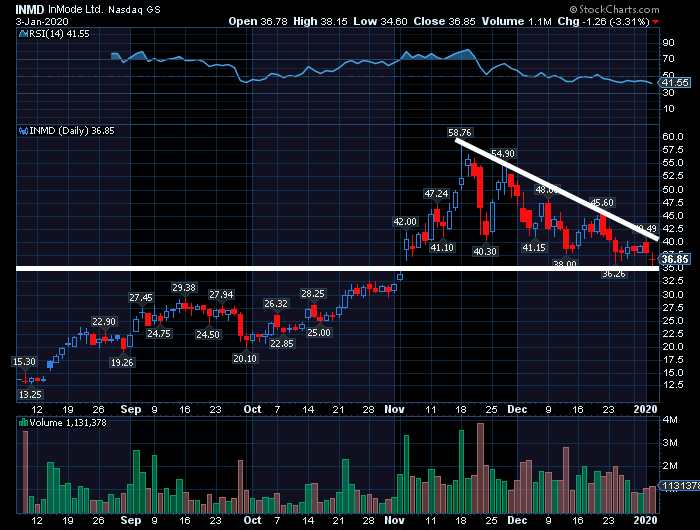This screenshot has height=530, width=700.
Task: Click the 29.38 September high label
Action: click(x=184, y=288)
